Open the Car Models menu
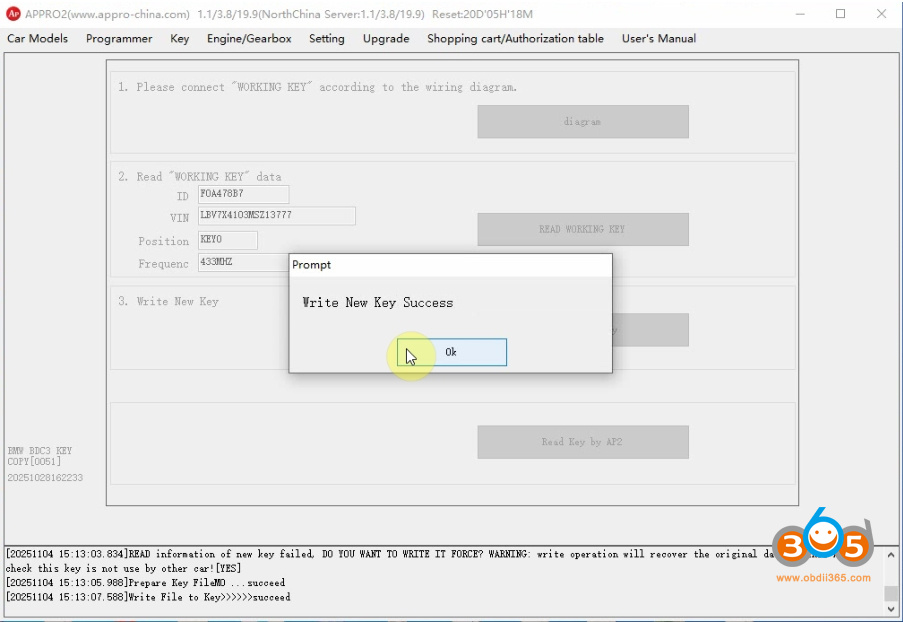 [x=38, y=39]
